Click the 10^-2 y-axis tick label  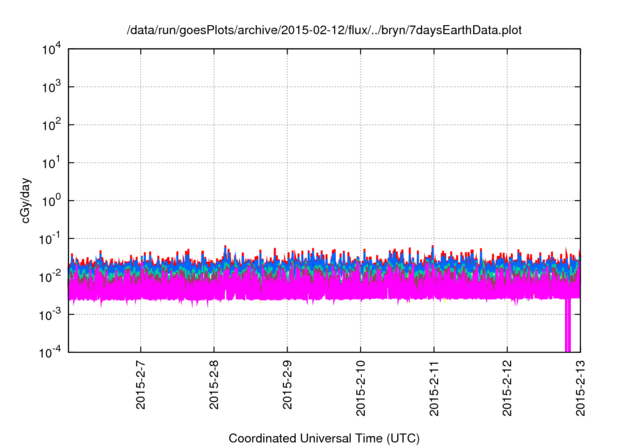(50, 277)
